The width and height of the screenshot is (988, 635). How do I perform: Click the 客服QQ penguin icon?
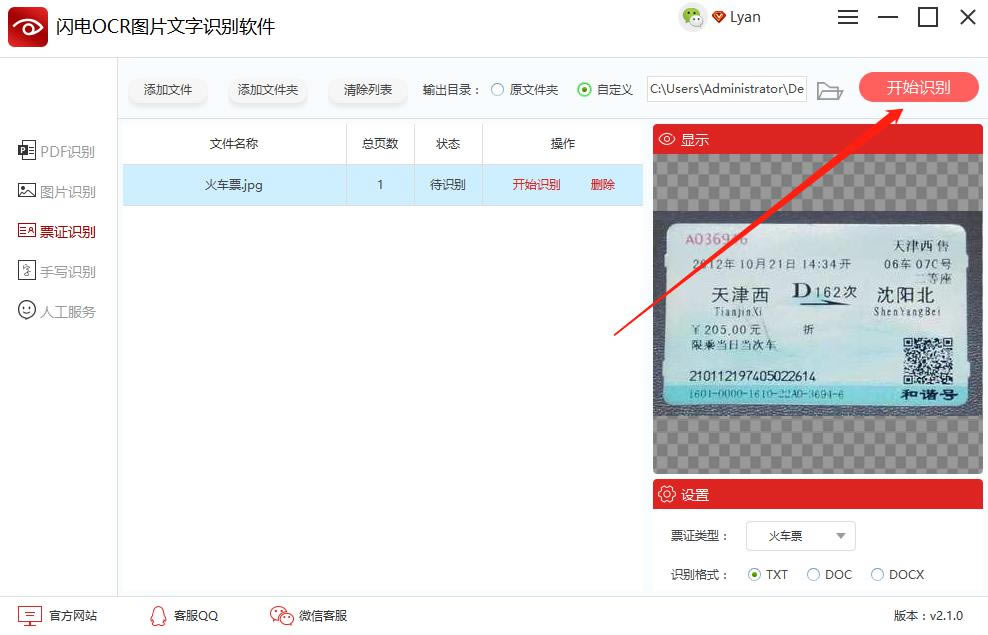[x=158, y=615]
